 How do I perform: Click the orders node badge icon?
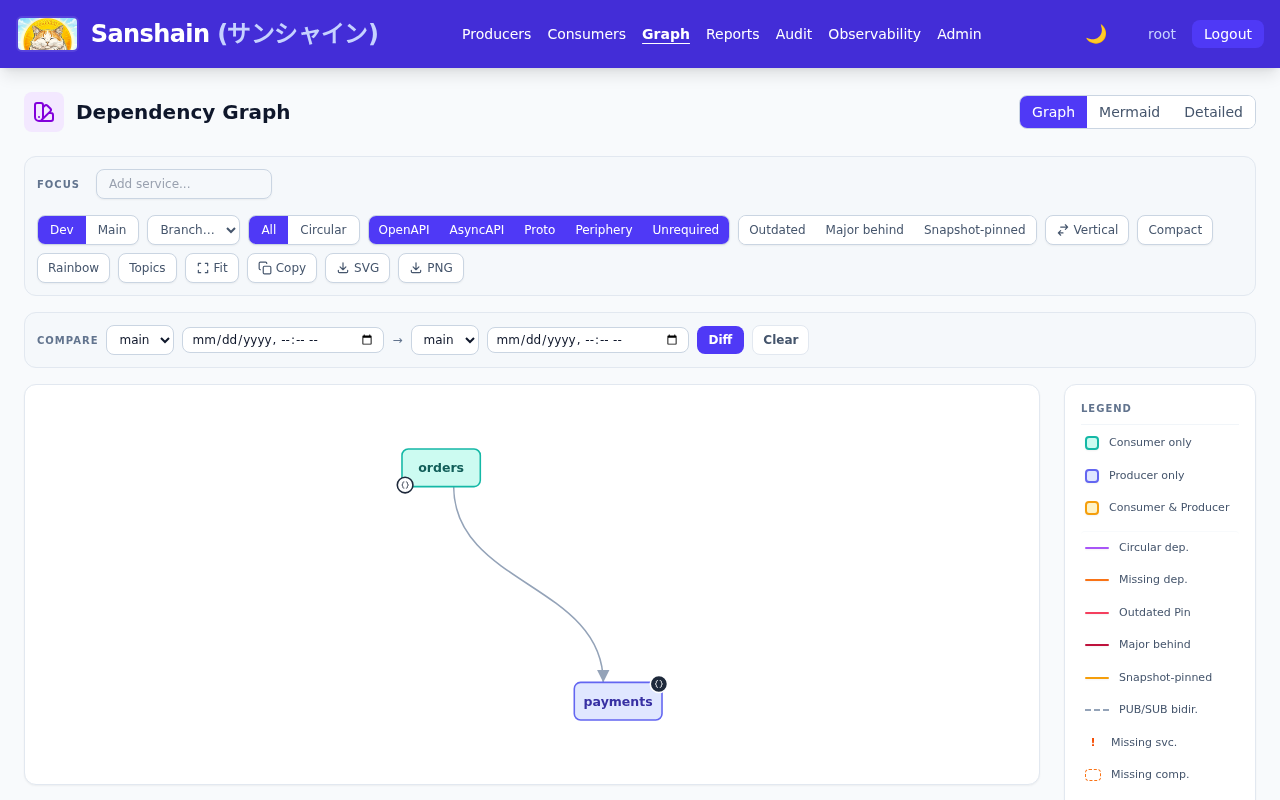click(x=405, y=485)
